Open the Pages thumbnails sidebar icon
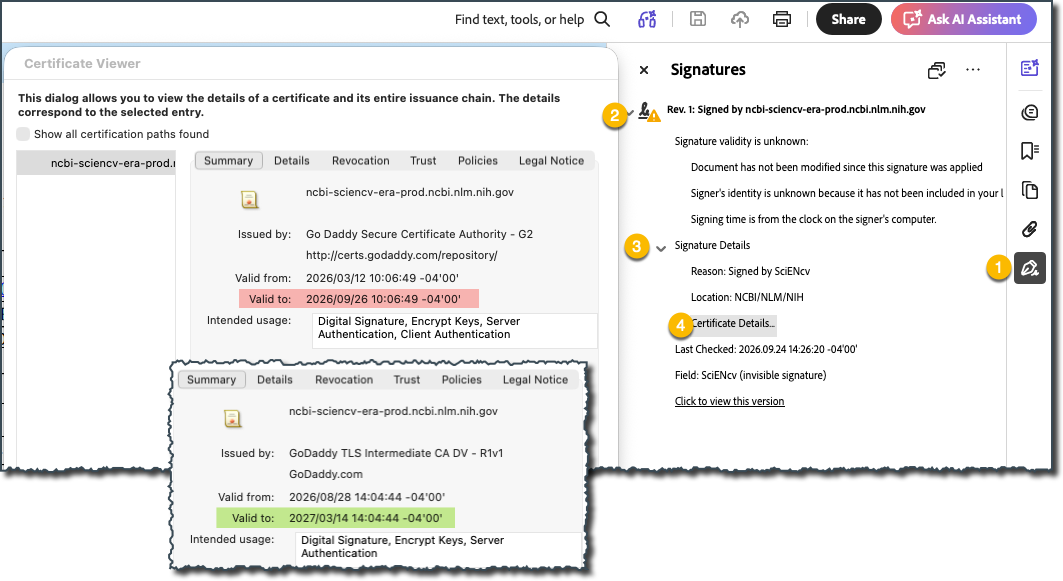The image size is (1063, 581). 1029,190
